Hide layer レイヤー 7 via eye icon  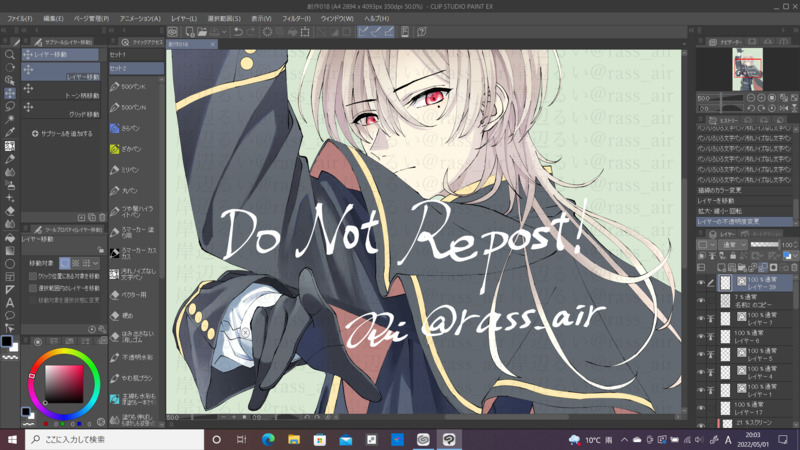[x=701, y=318]
